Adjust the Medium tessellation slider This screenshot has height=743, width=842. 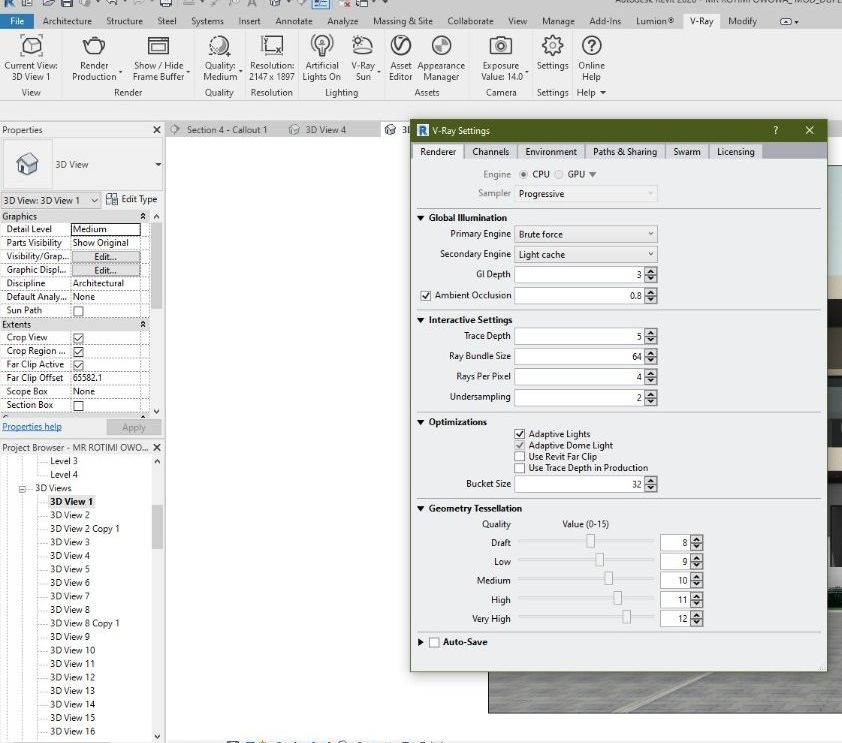tap(608, 579)
